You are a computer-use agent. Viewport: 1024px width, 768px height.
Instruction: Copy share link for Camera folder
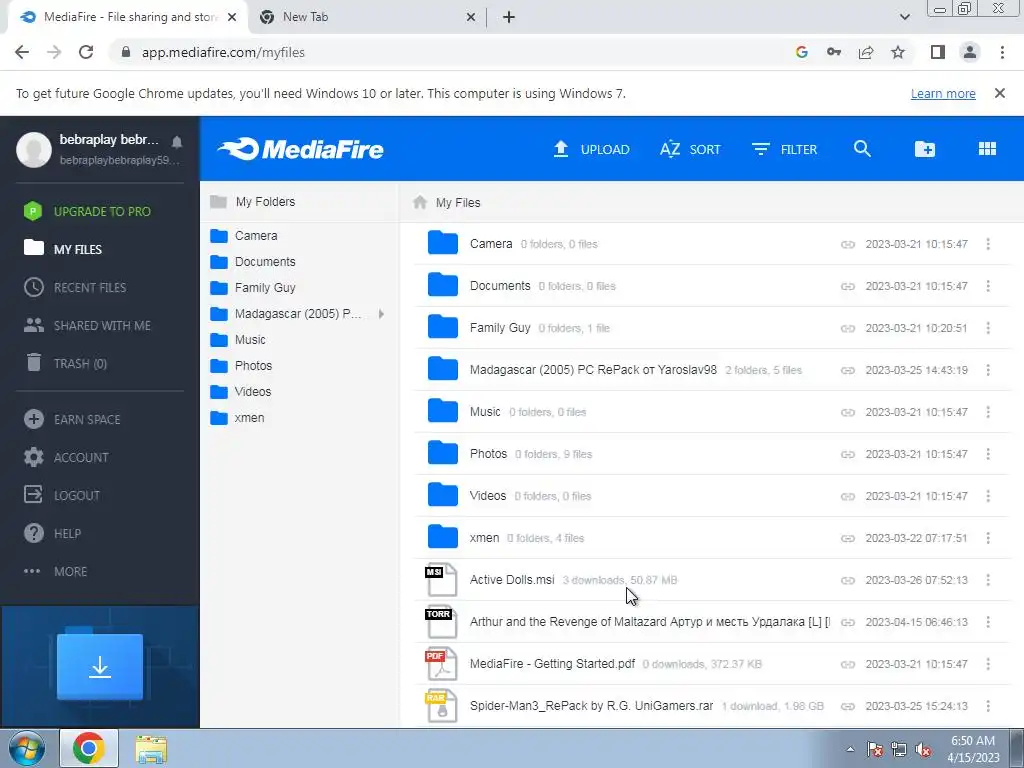pos(848,244)
